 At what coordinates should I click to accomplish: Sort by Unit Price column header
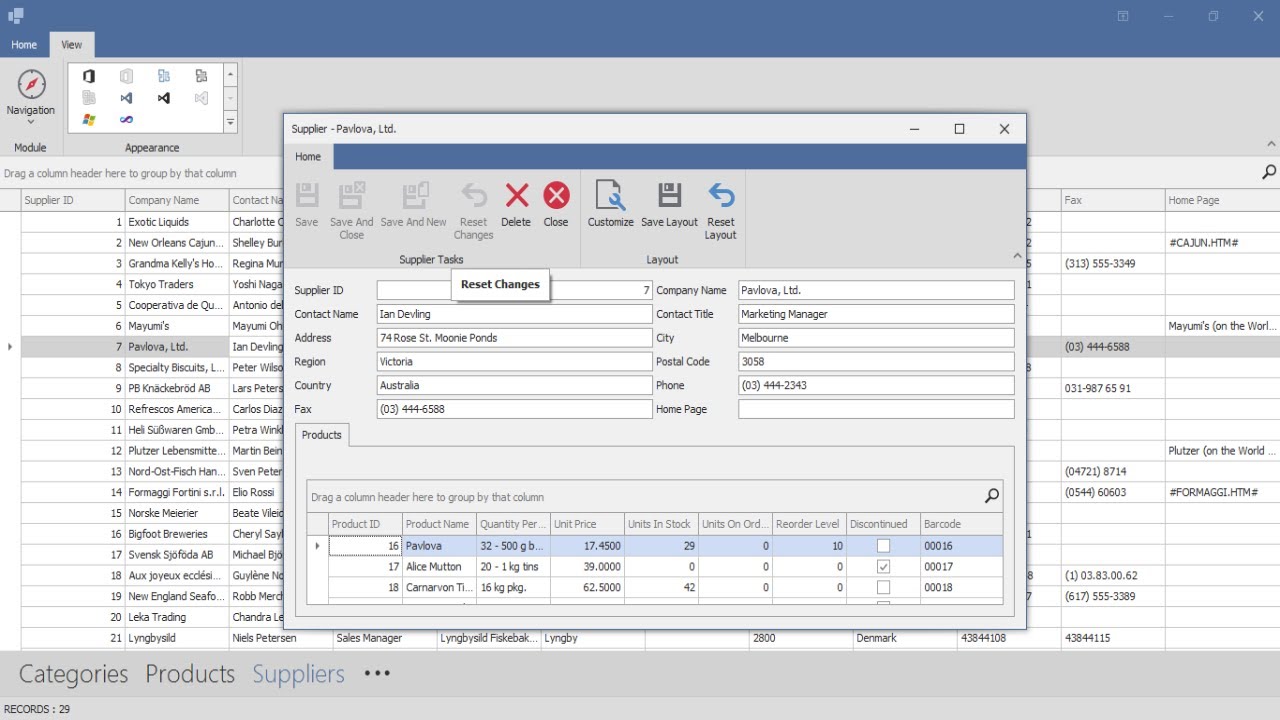click(587, 524)
